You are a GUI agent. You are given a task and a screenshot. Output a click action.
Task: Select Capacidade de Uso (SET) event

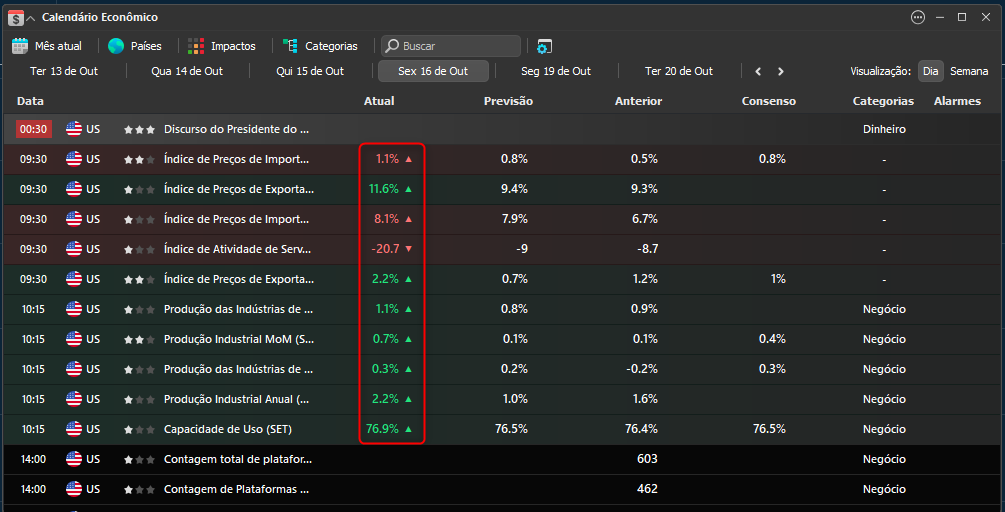pos(228,429)
